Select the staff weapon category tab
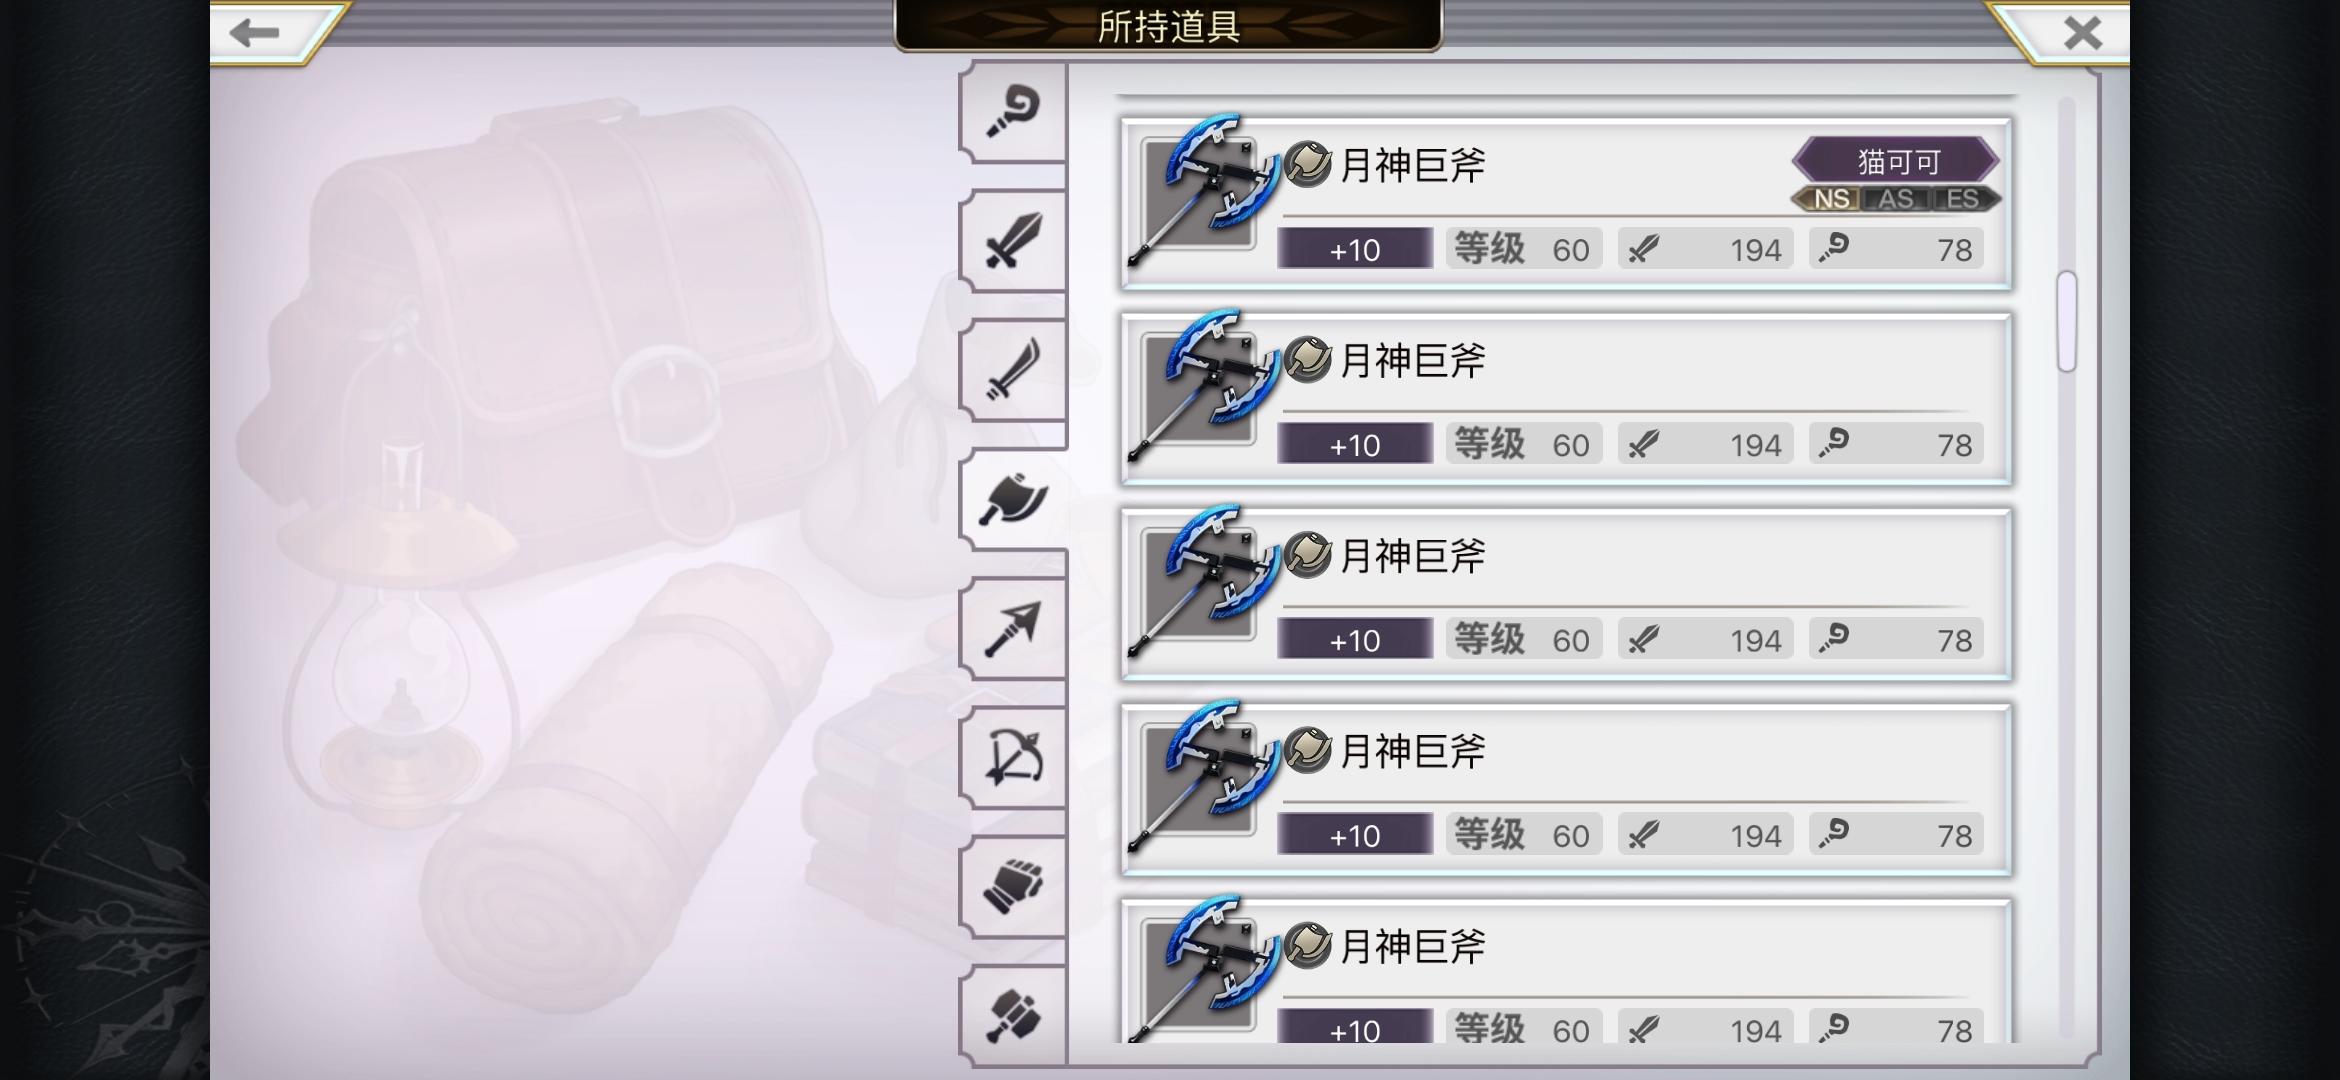 tap(1012, 112)
